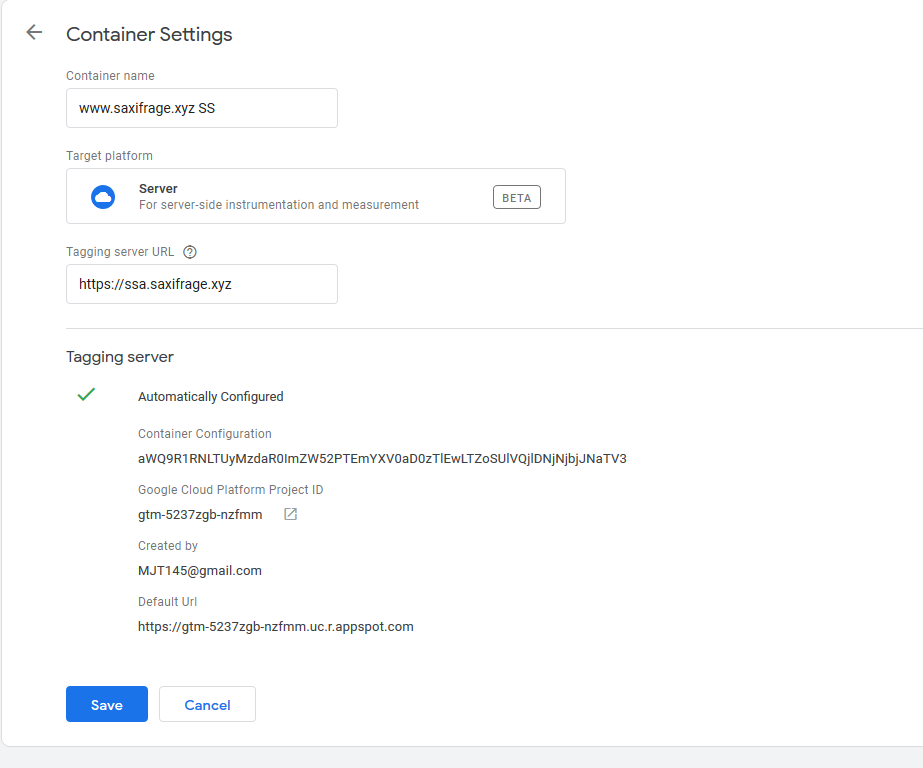
Task: Click the Google Cloud Platform Project ID label
Action: (230, 490)
